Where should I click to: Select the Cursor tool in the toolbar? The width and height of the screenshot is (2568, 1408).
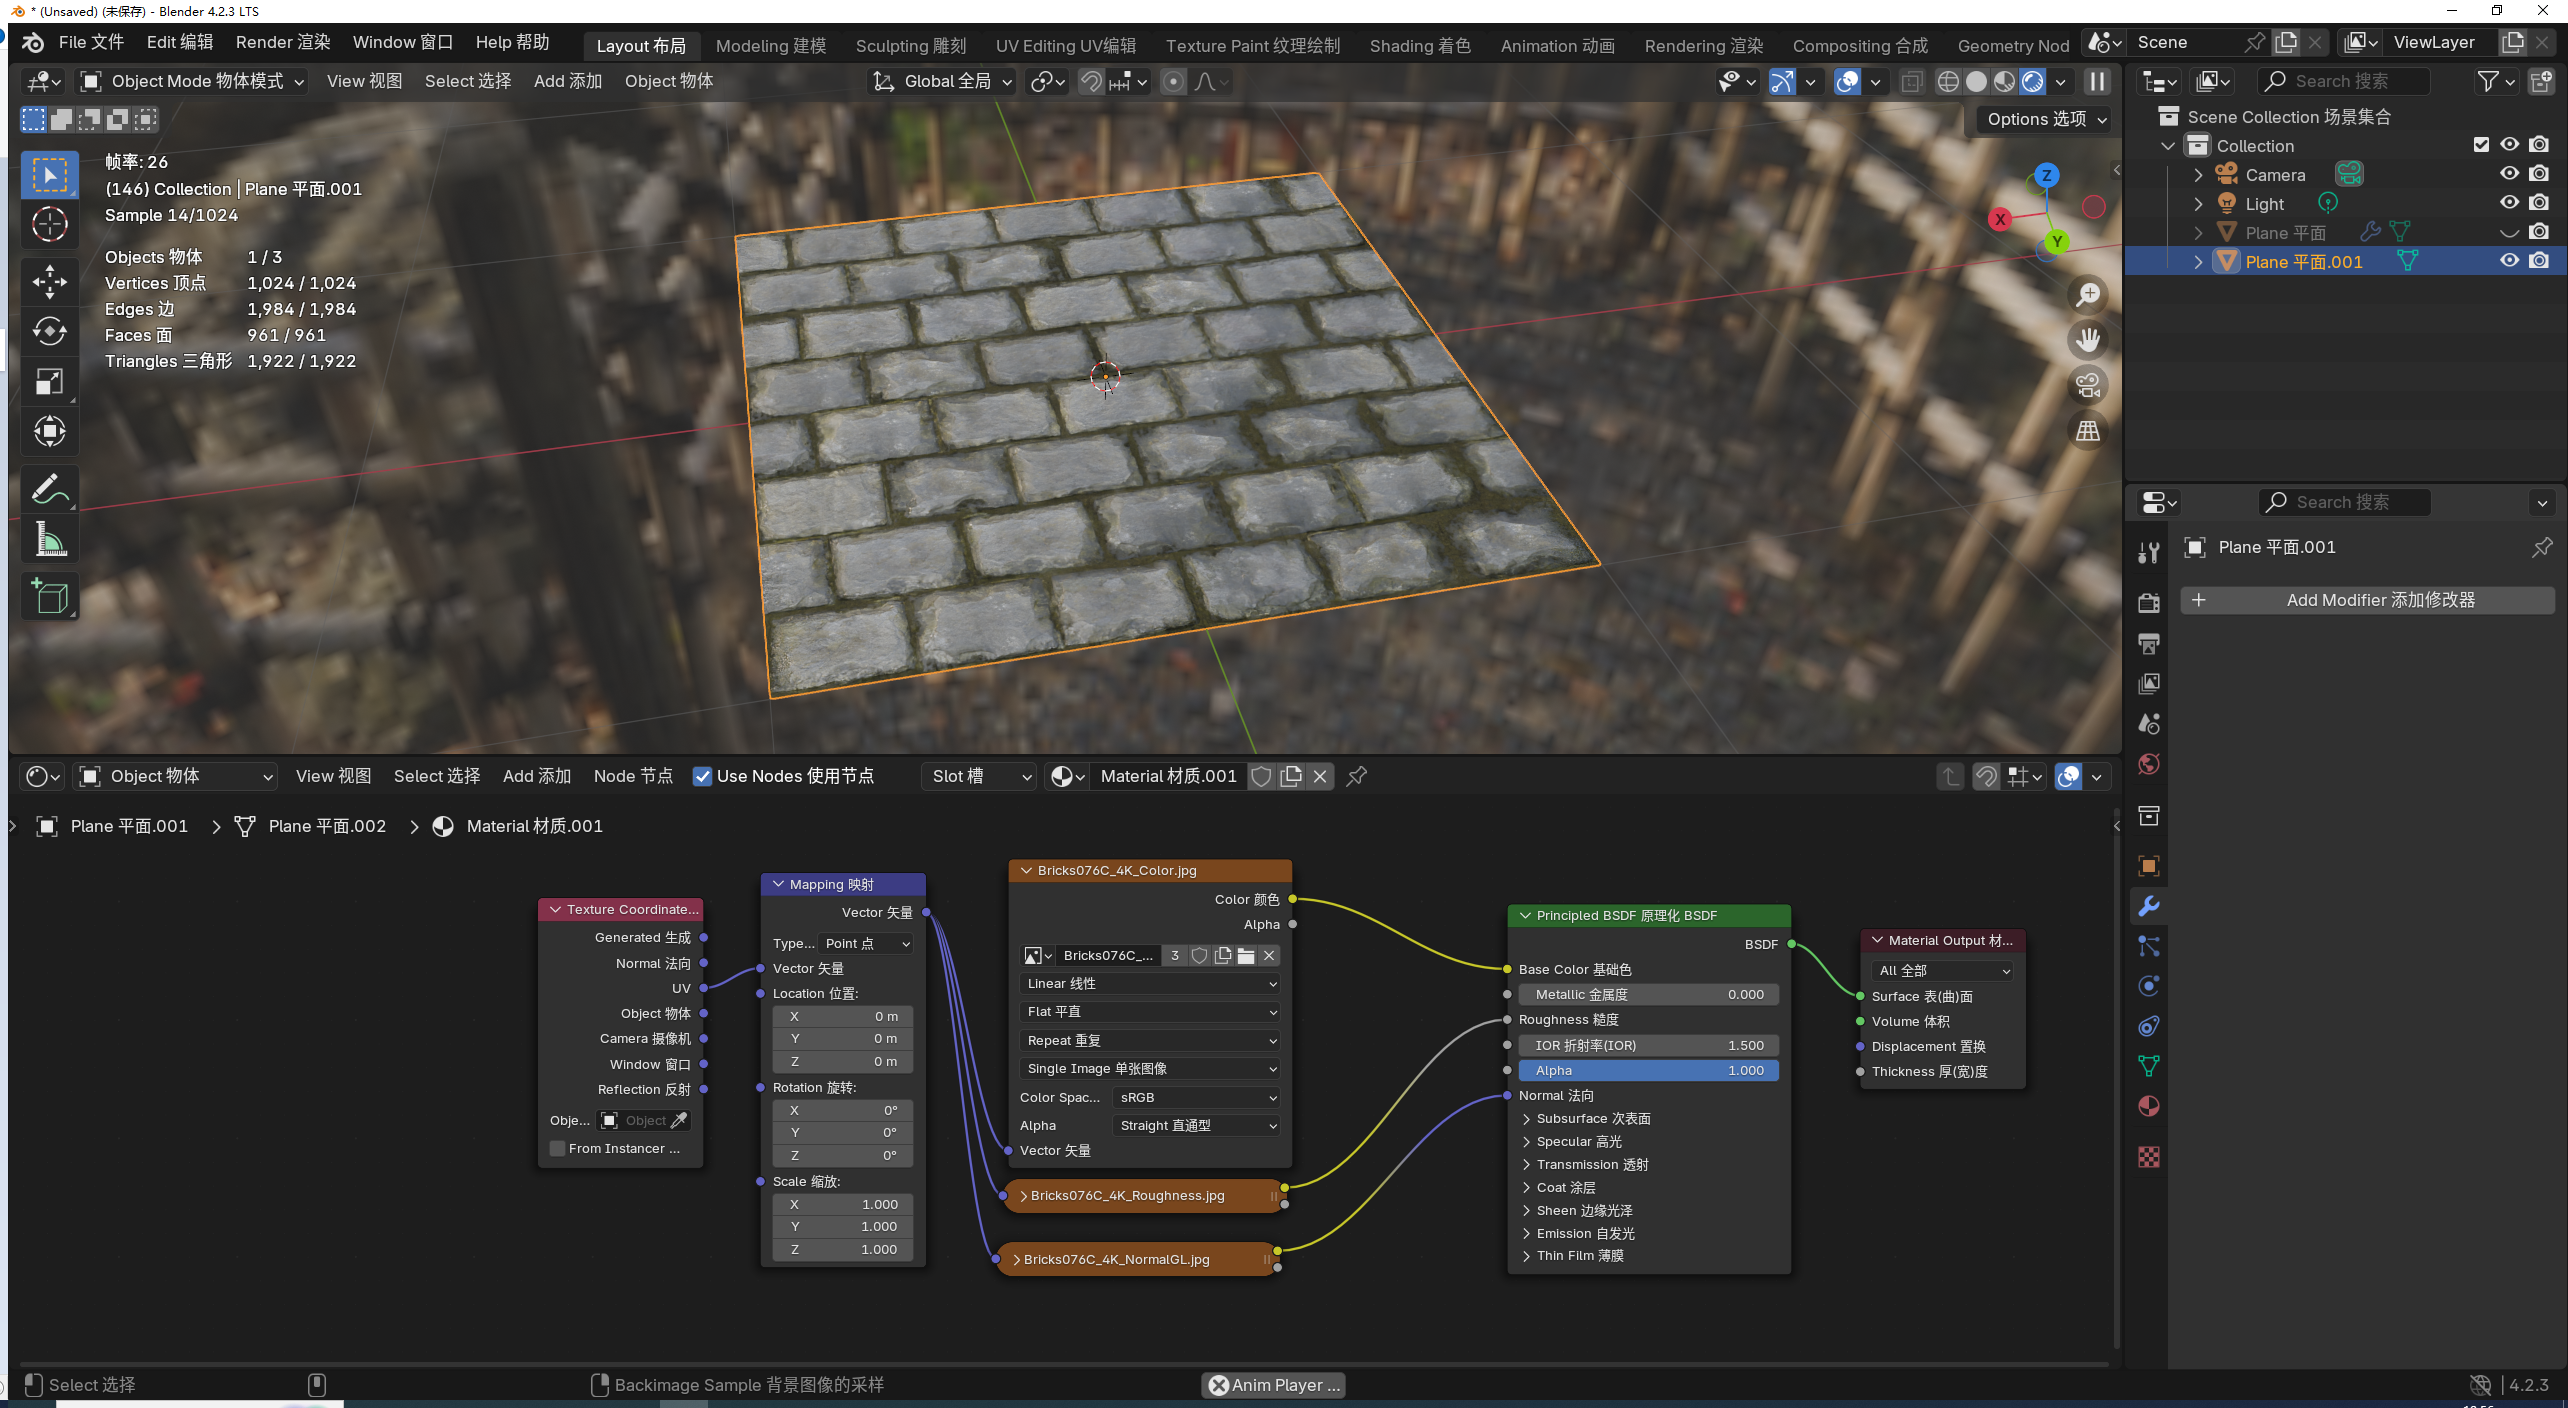pos(49,224)
